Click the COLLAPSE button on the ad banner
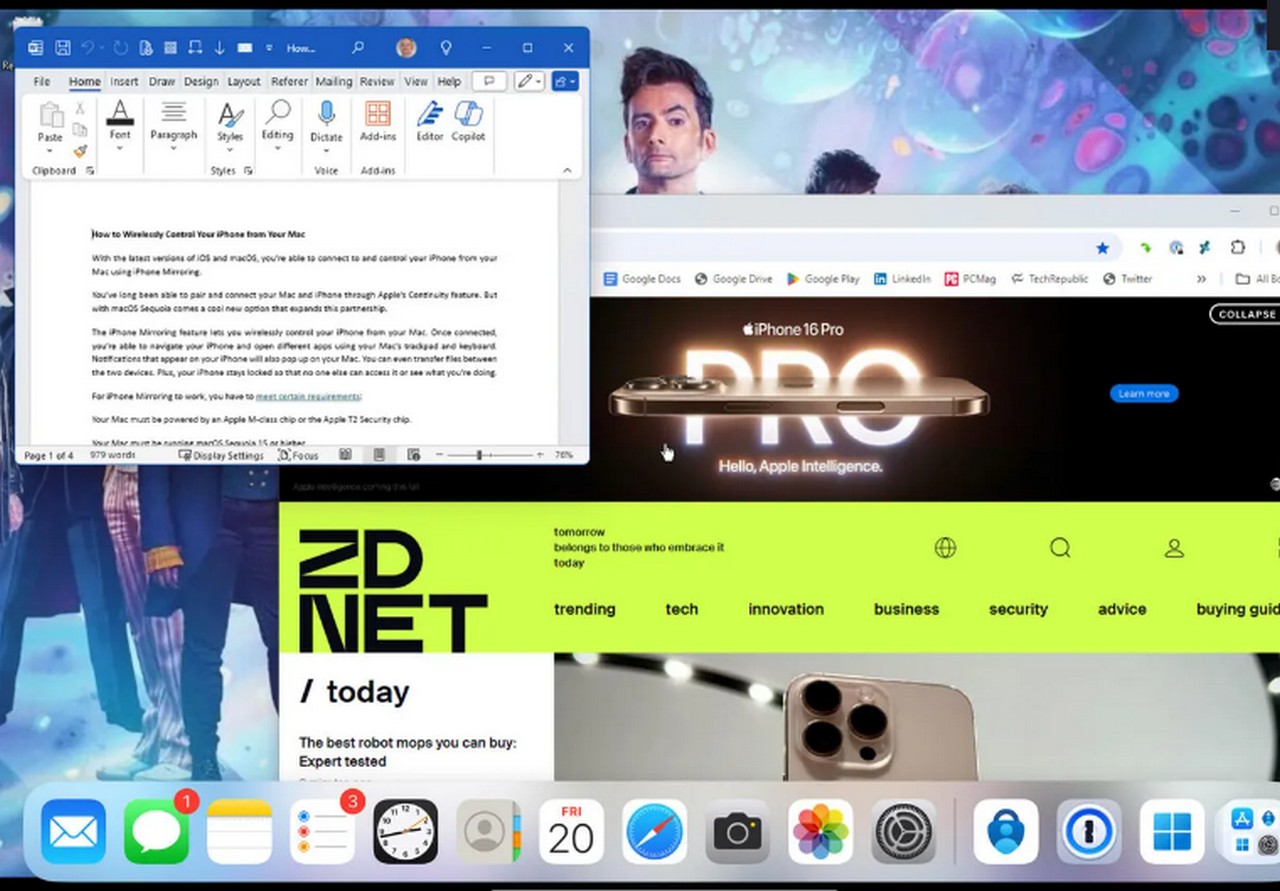1280x891 pixels. [1245, 314]
